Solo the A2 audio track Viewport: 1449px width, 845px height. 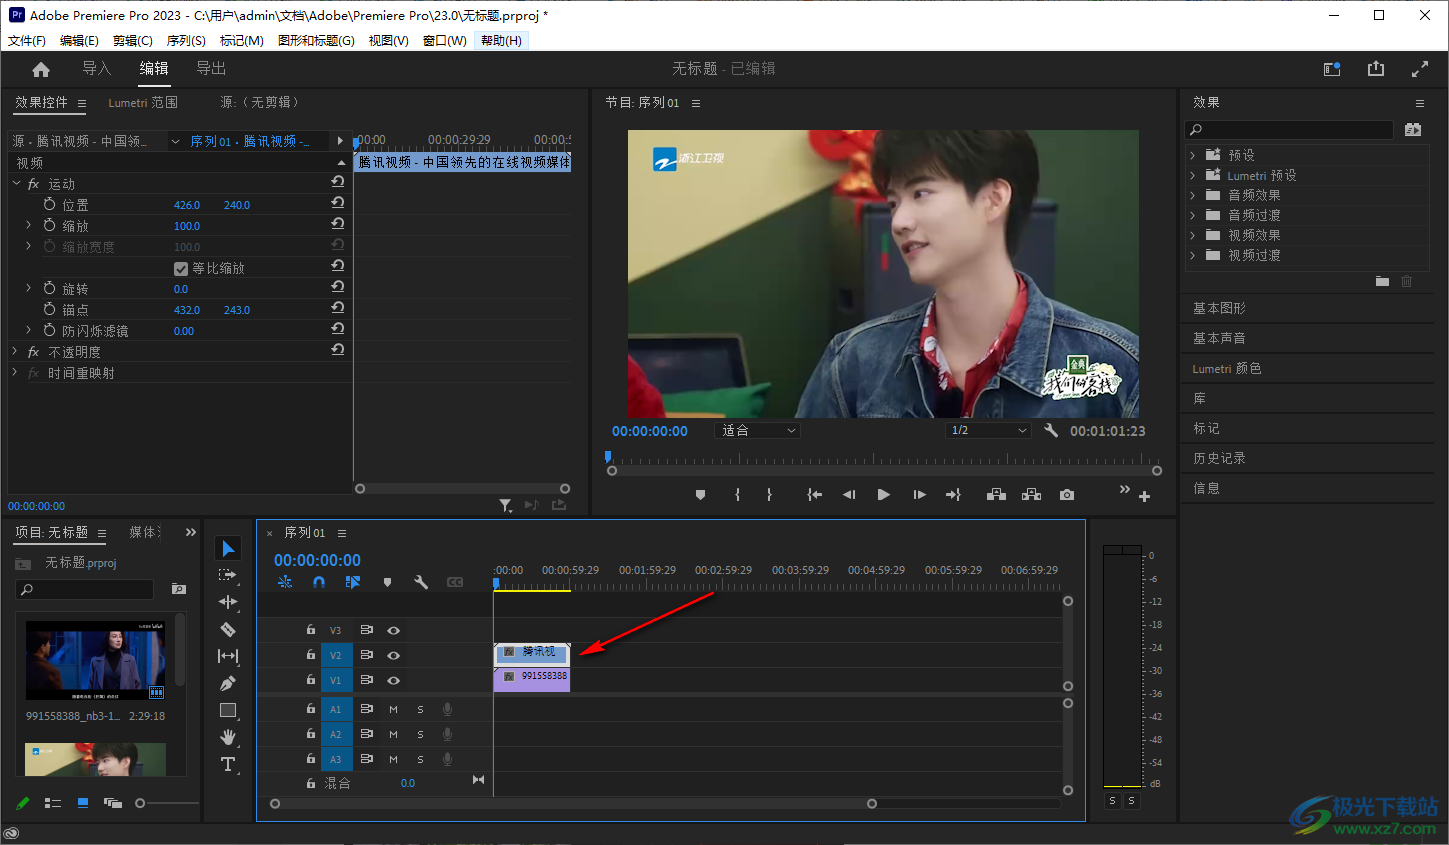(420, 734)
